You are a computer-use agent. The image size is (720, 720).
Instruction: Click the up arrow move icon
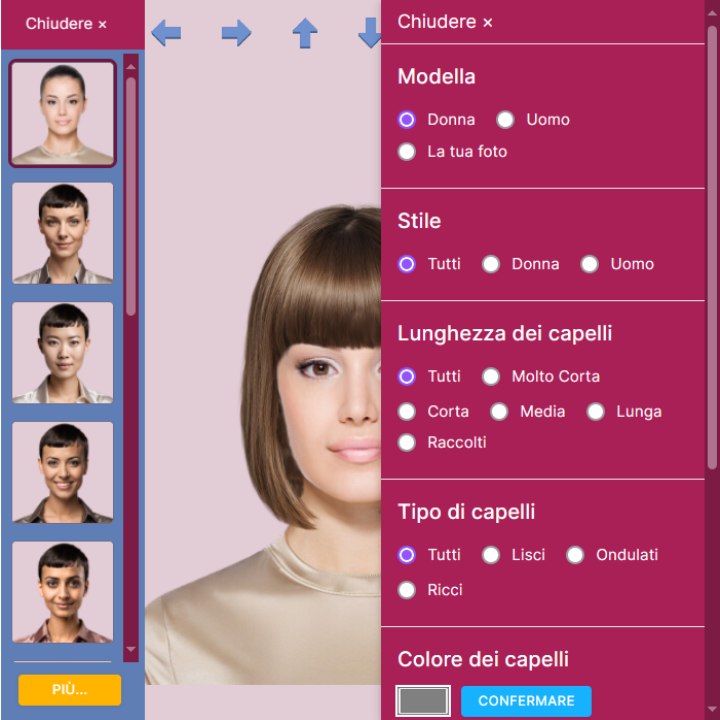click(x=304, y=33)
